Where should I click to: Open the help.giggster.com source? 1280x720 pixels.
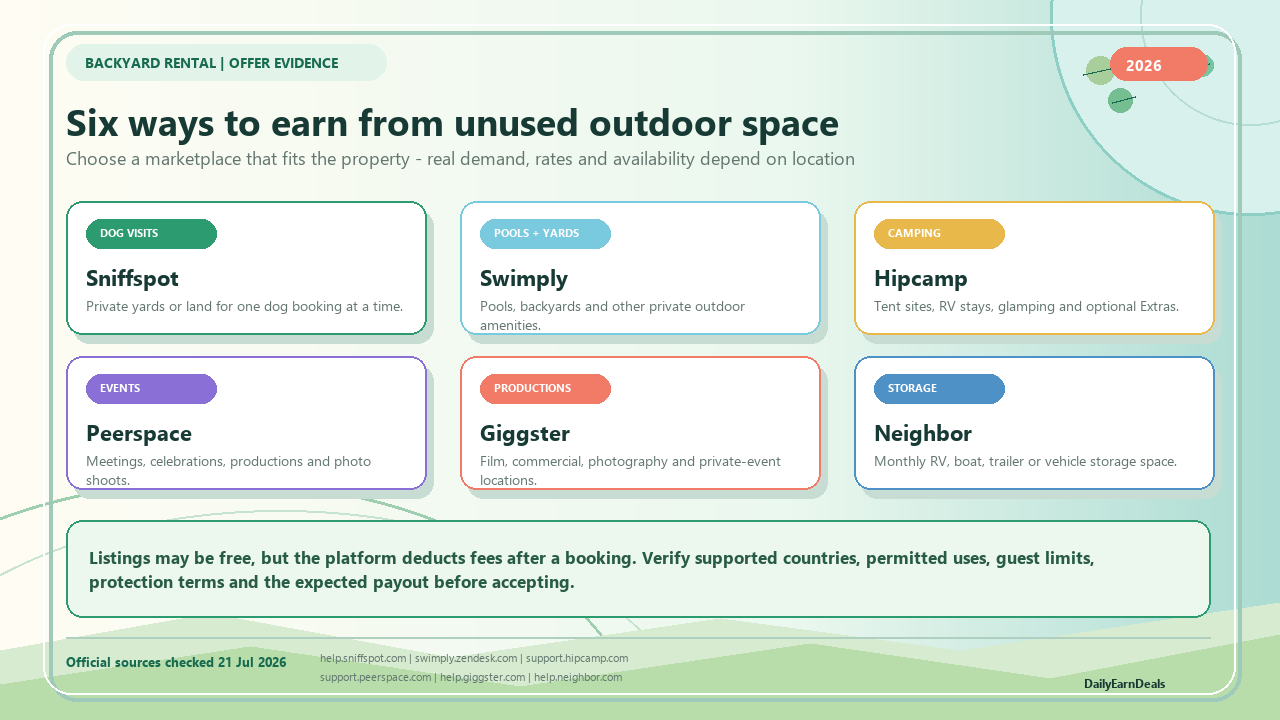click(x=482, y=677)
